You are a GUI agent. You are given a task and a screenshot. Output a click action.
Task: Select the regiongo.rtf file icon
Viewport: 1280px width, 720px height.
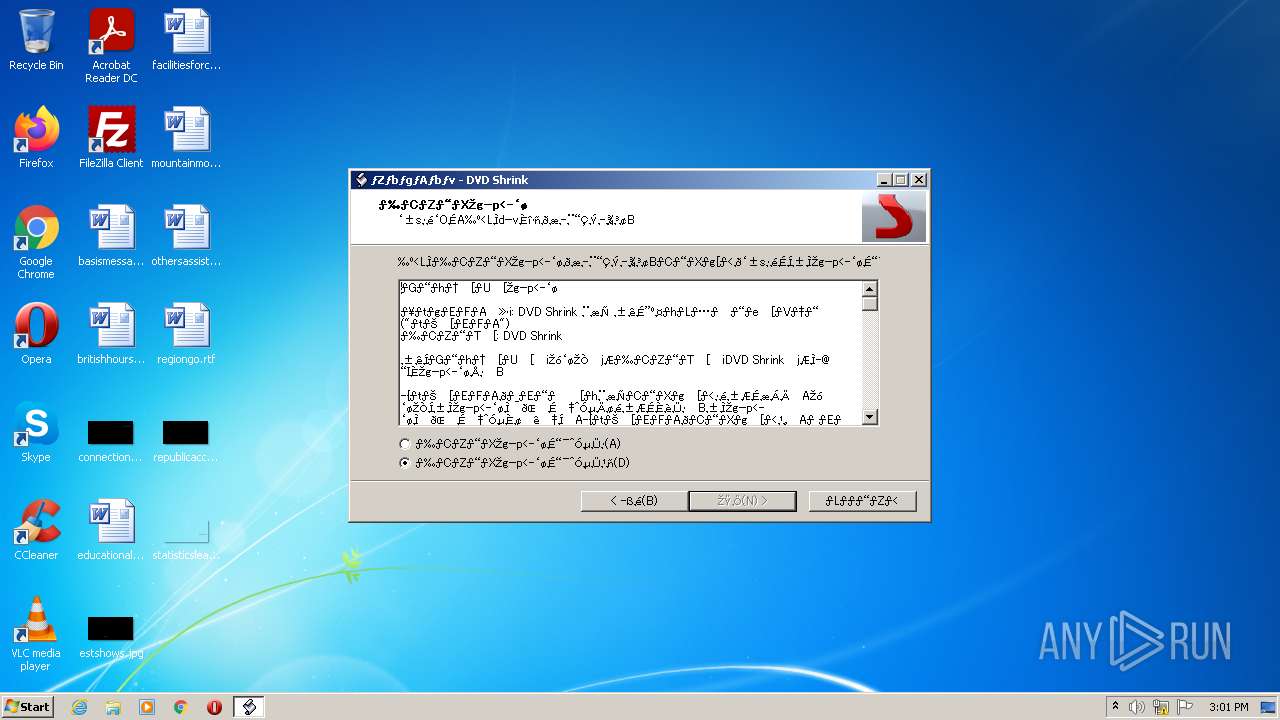(186, 334)
